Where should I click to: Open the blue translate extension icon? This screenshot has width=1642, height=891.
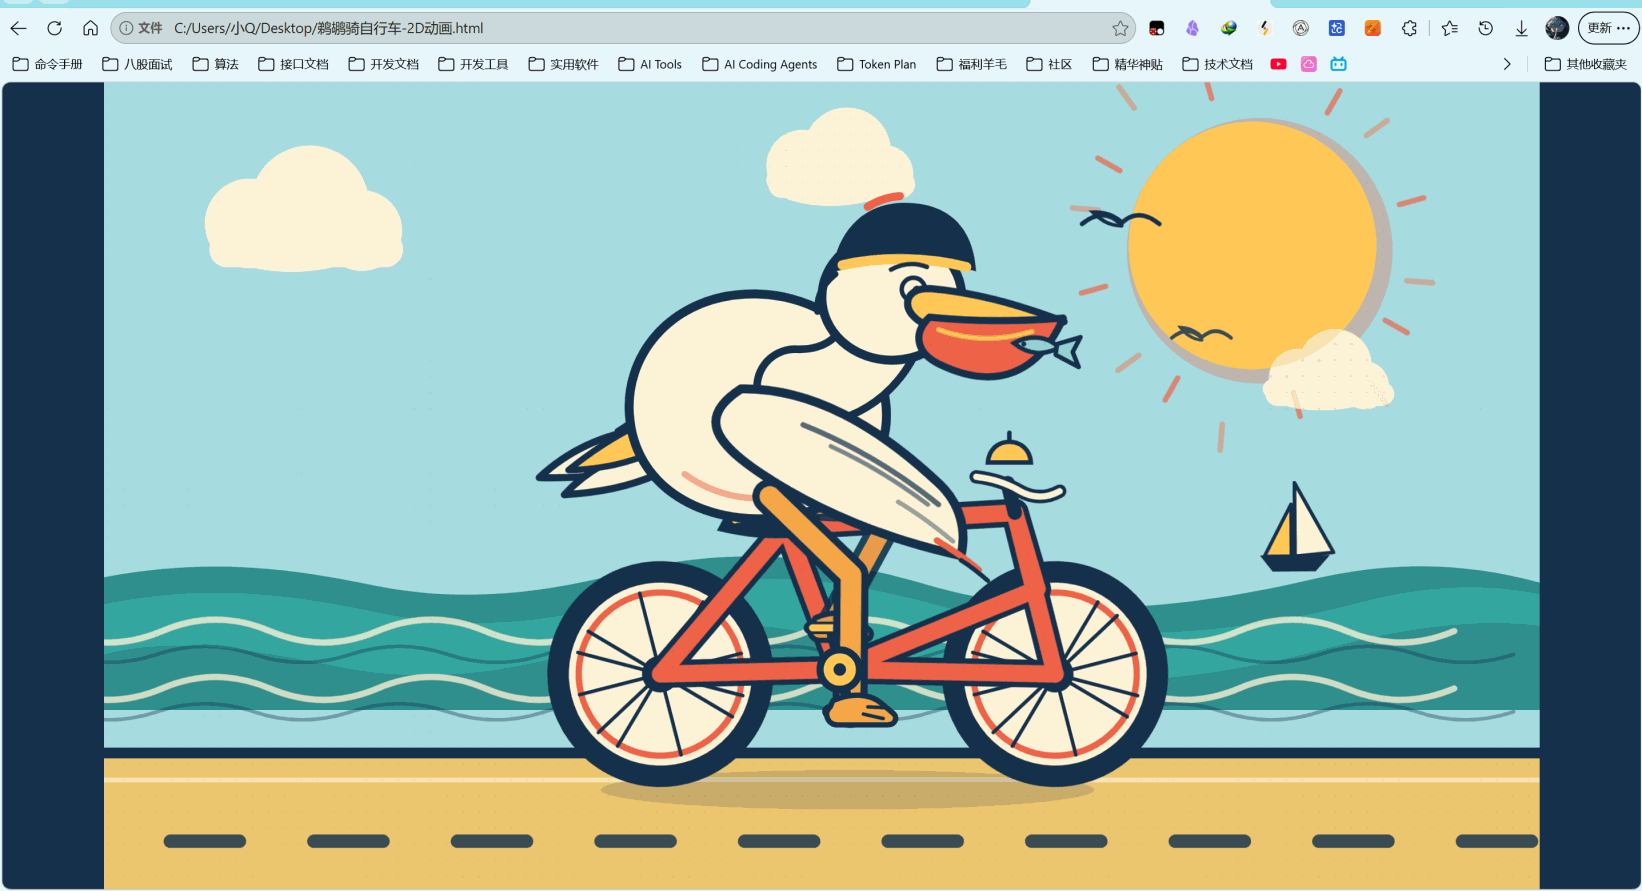coord(1336,28)
